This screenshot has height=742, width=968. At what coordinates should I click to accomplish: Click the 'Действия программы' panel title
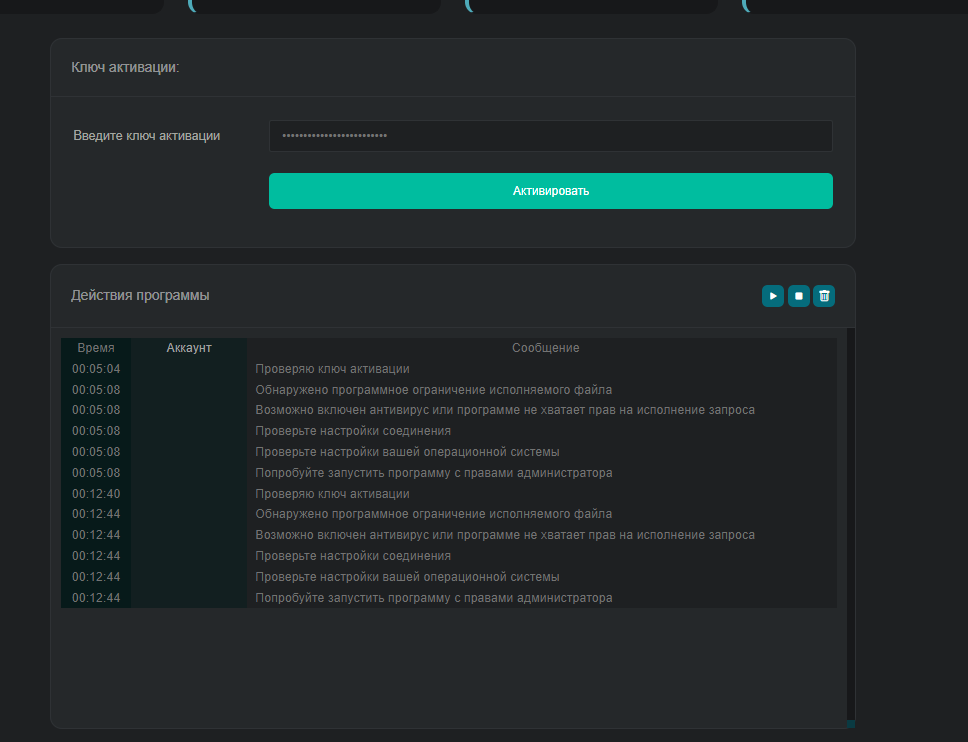tap(140, 296)
